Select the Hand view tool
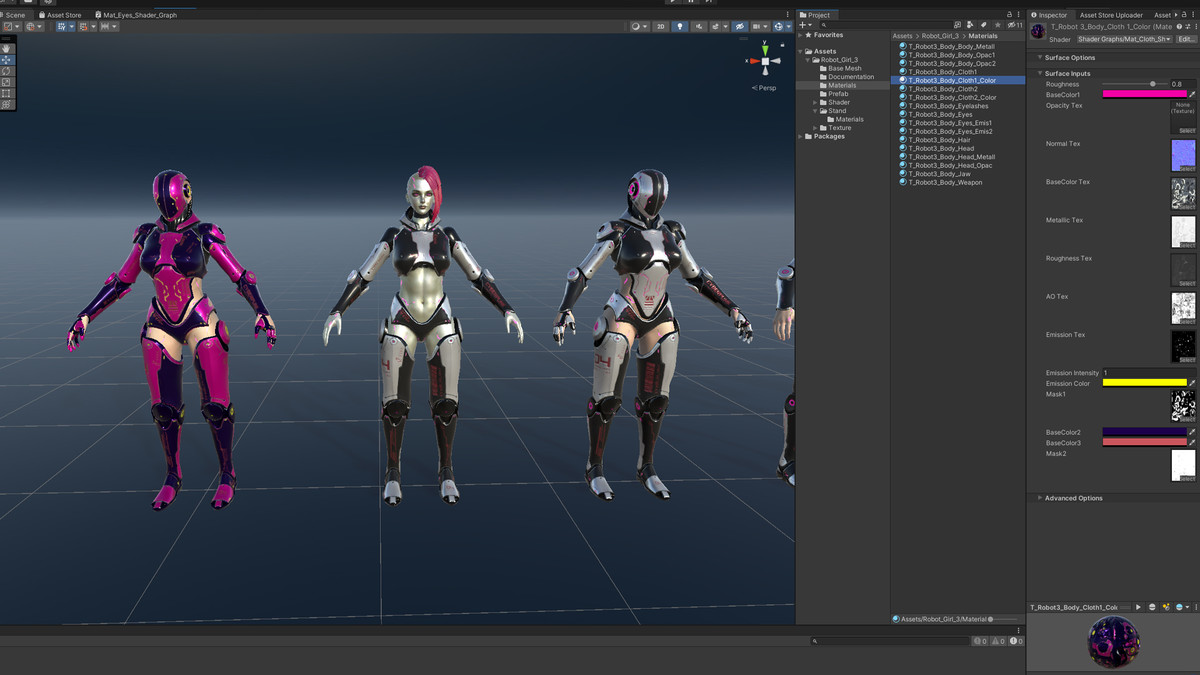 pyautogui.click(x=6, y=49)
